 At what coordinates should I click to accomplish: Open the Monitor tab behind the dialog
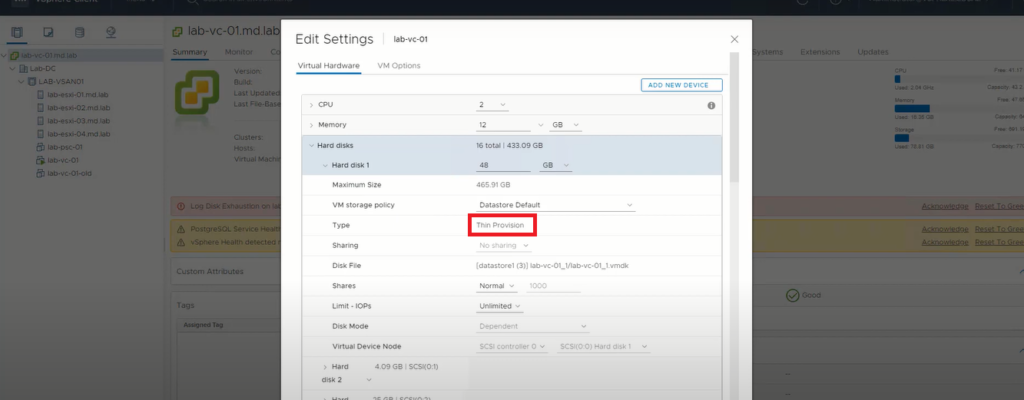coord(238,52)
